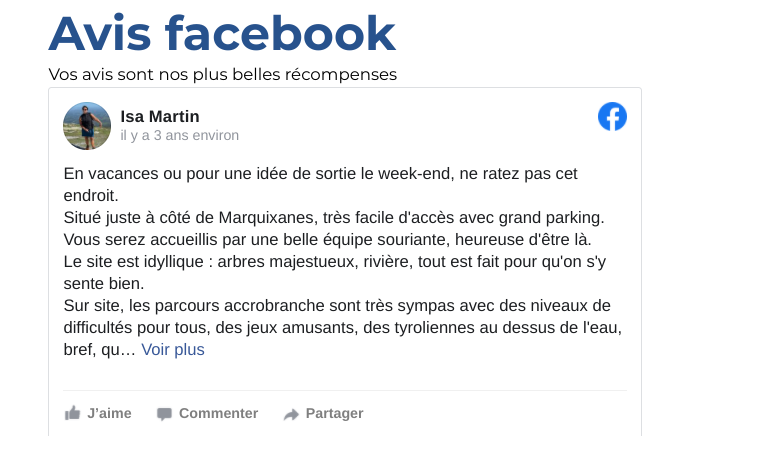Click the line mentioning 'tyroliennes au dessus de l'eau'
This screenshot has height=449, width=772.
point(343,327)
